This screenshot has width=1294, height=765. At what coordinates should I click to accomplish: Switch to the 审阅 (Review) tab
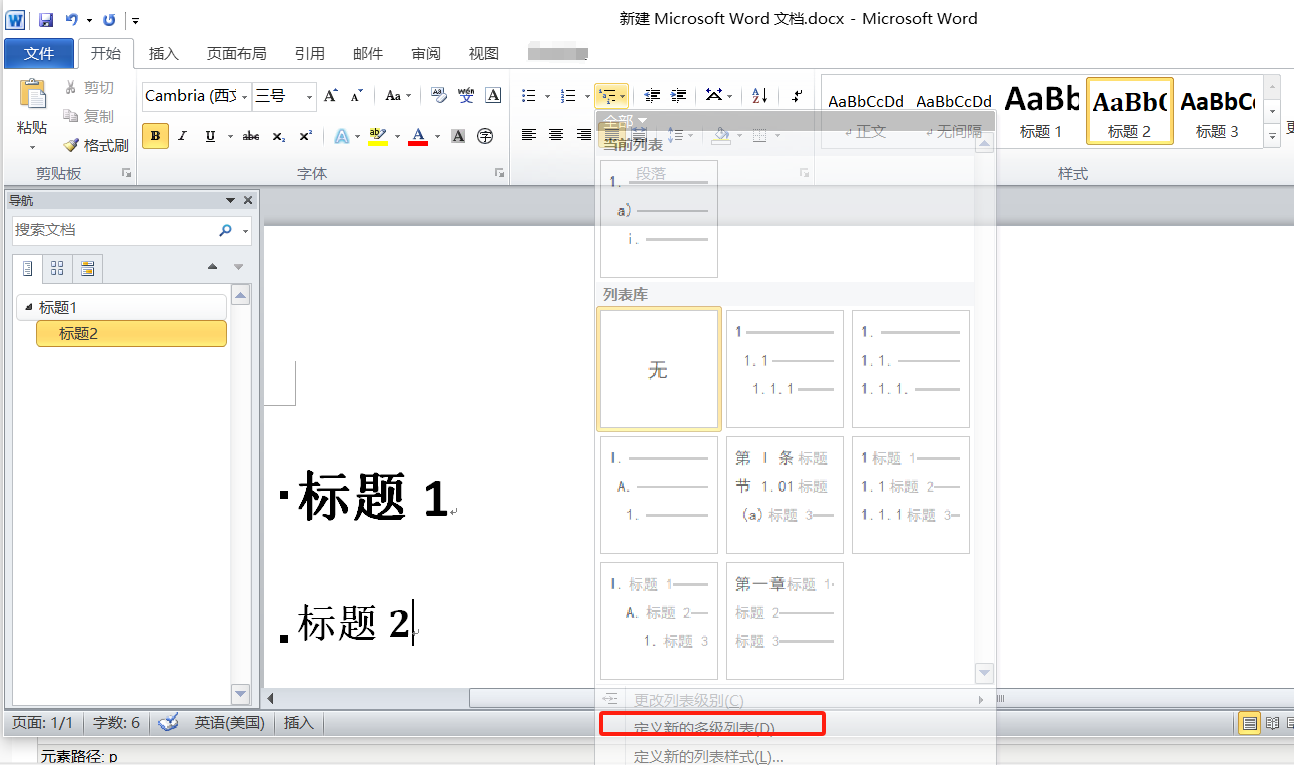point(426,54)
